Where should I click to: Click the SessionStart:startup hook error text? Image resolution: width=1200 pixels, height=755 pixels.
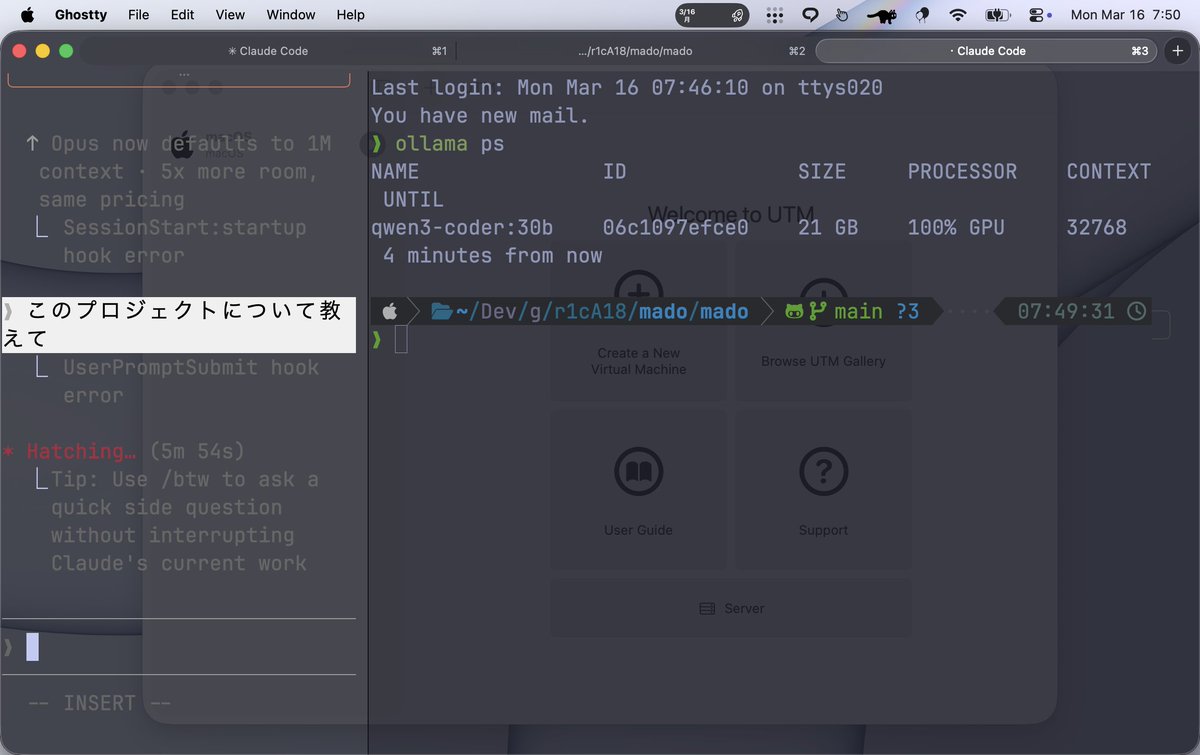(x=184, y=242)
